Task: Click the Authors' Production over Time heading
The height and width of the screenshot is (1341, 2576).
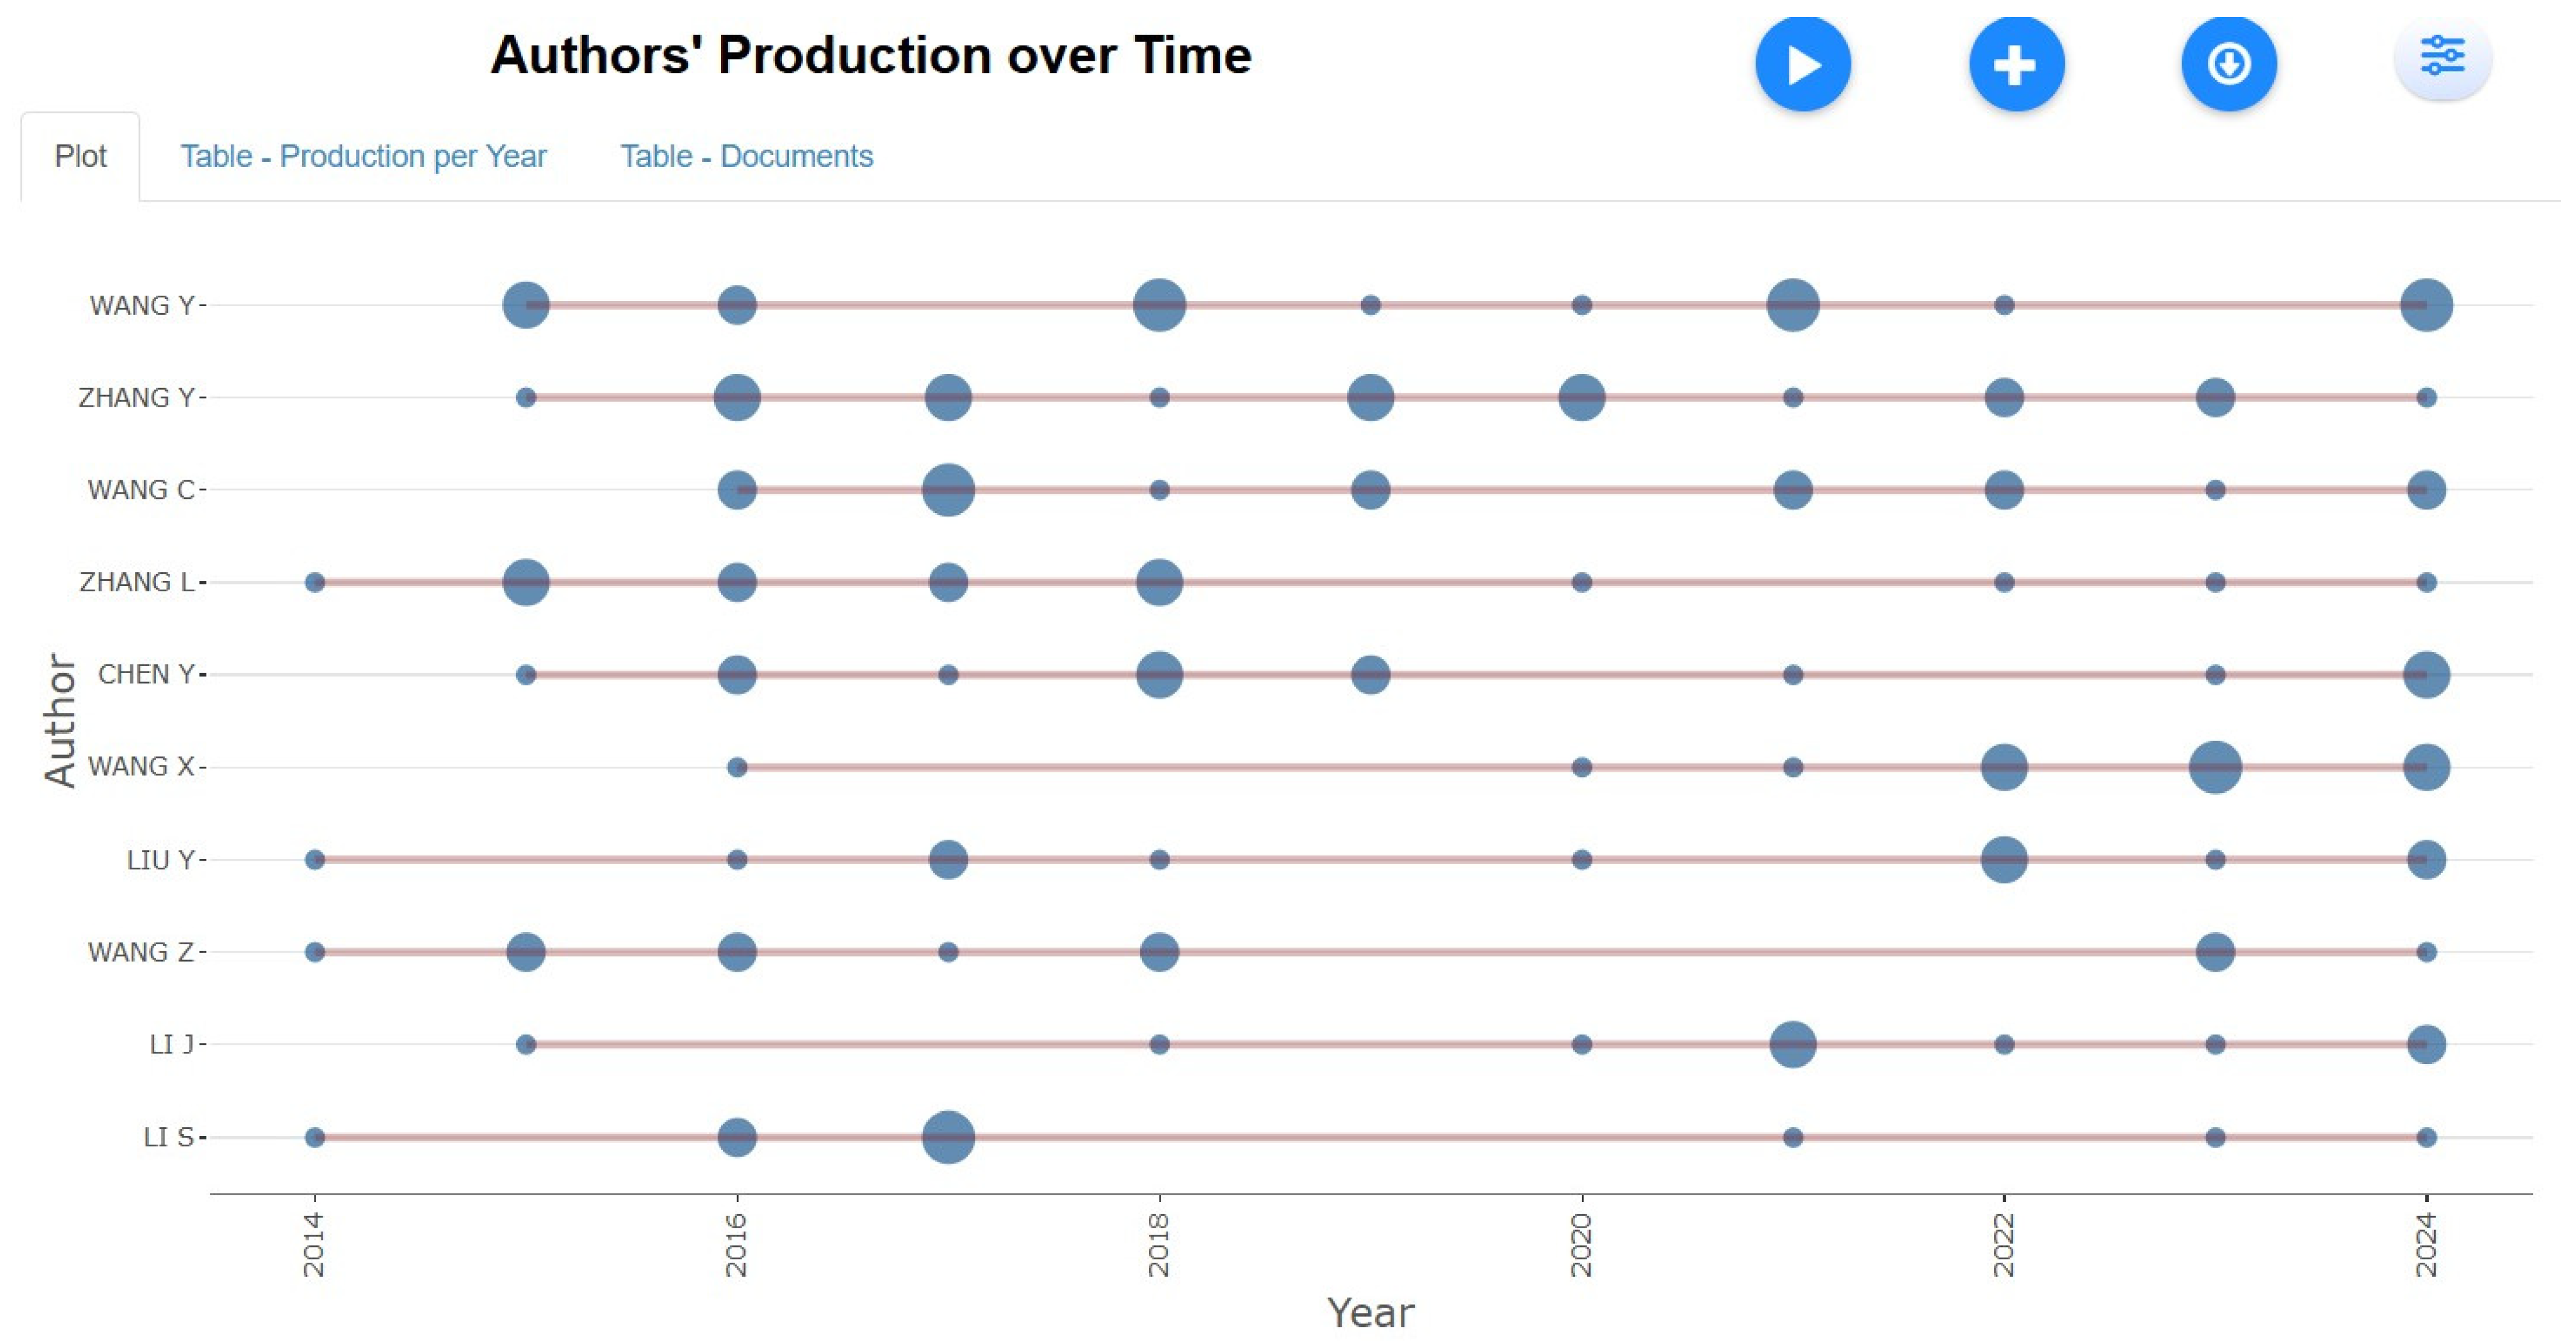Action: 871,55
